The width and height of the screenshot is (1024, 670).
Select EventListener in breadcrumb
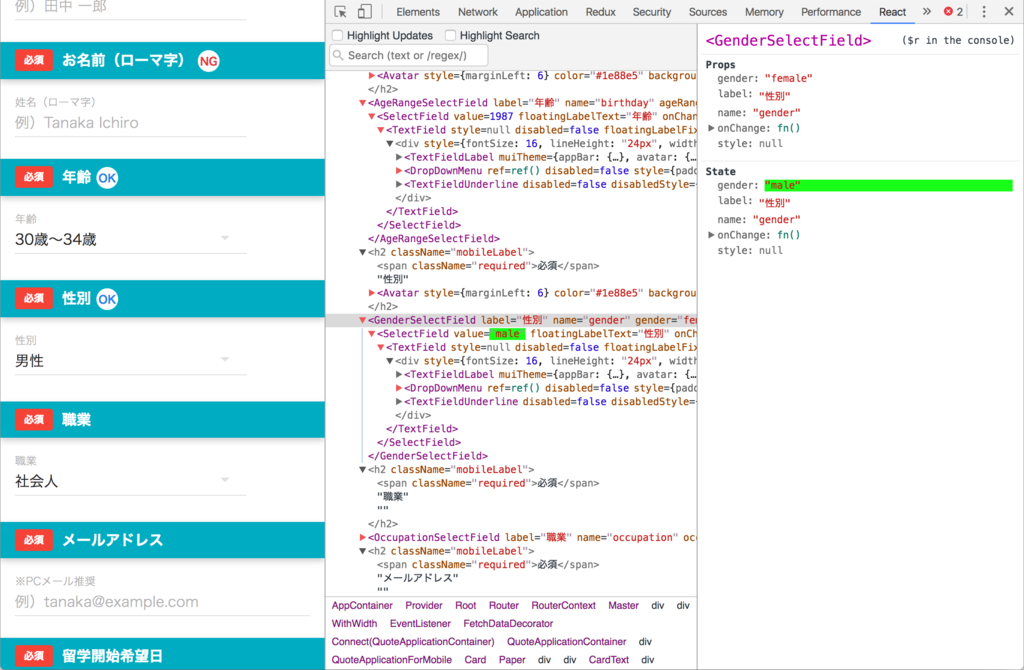[x=420, y=624]
